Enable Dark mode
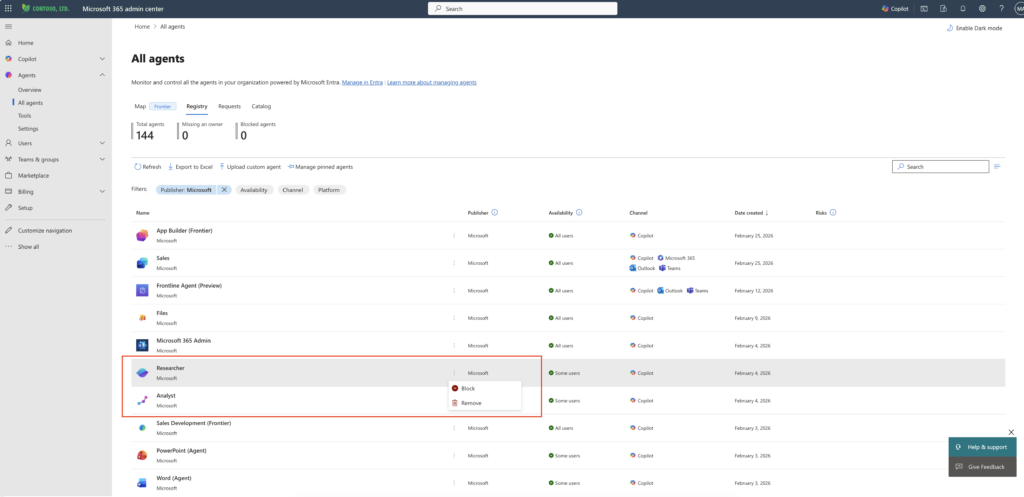Image resolution: width=1024 pixels, height=497 pixels. 973,28
